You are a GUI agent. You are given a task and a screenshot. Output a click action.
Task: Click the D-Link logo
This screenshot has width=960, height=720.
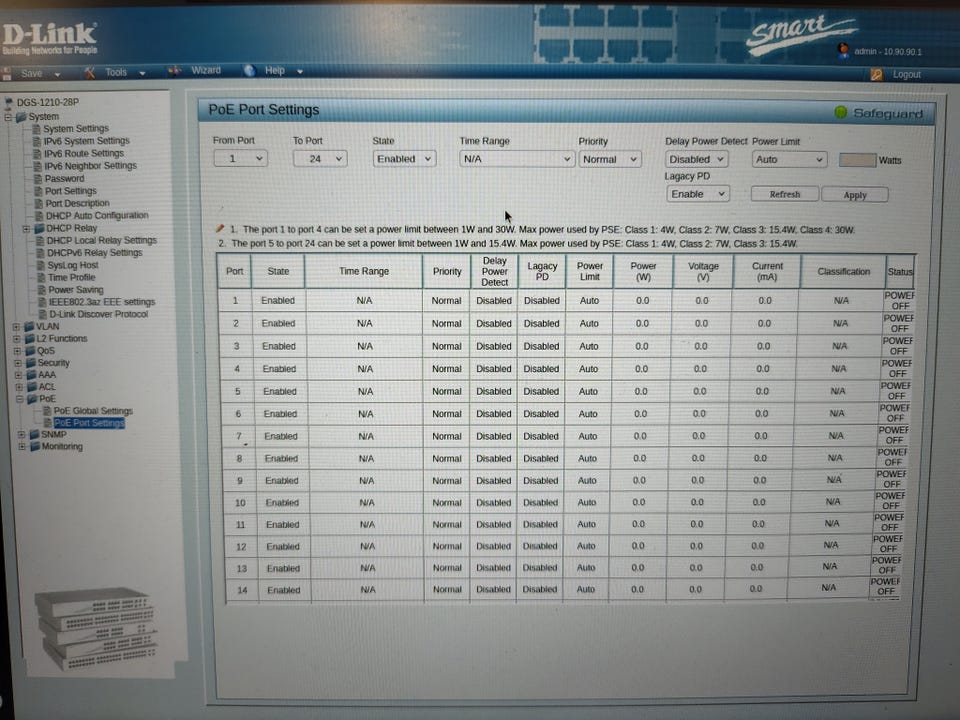[50, 39]
